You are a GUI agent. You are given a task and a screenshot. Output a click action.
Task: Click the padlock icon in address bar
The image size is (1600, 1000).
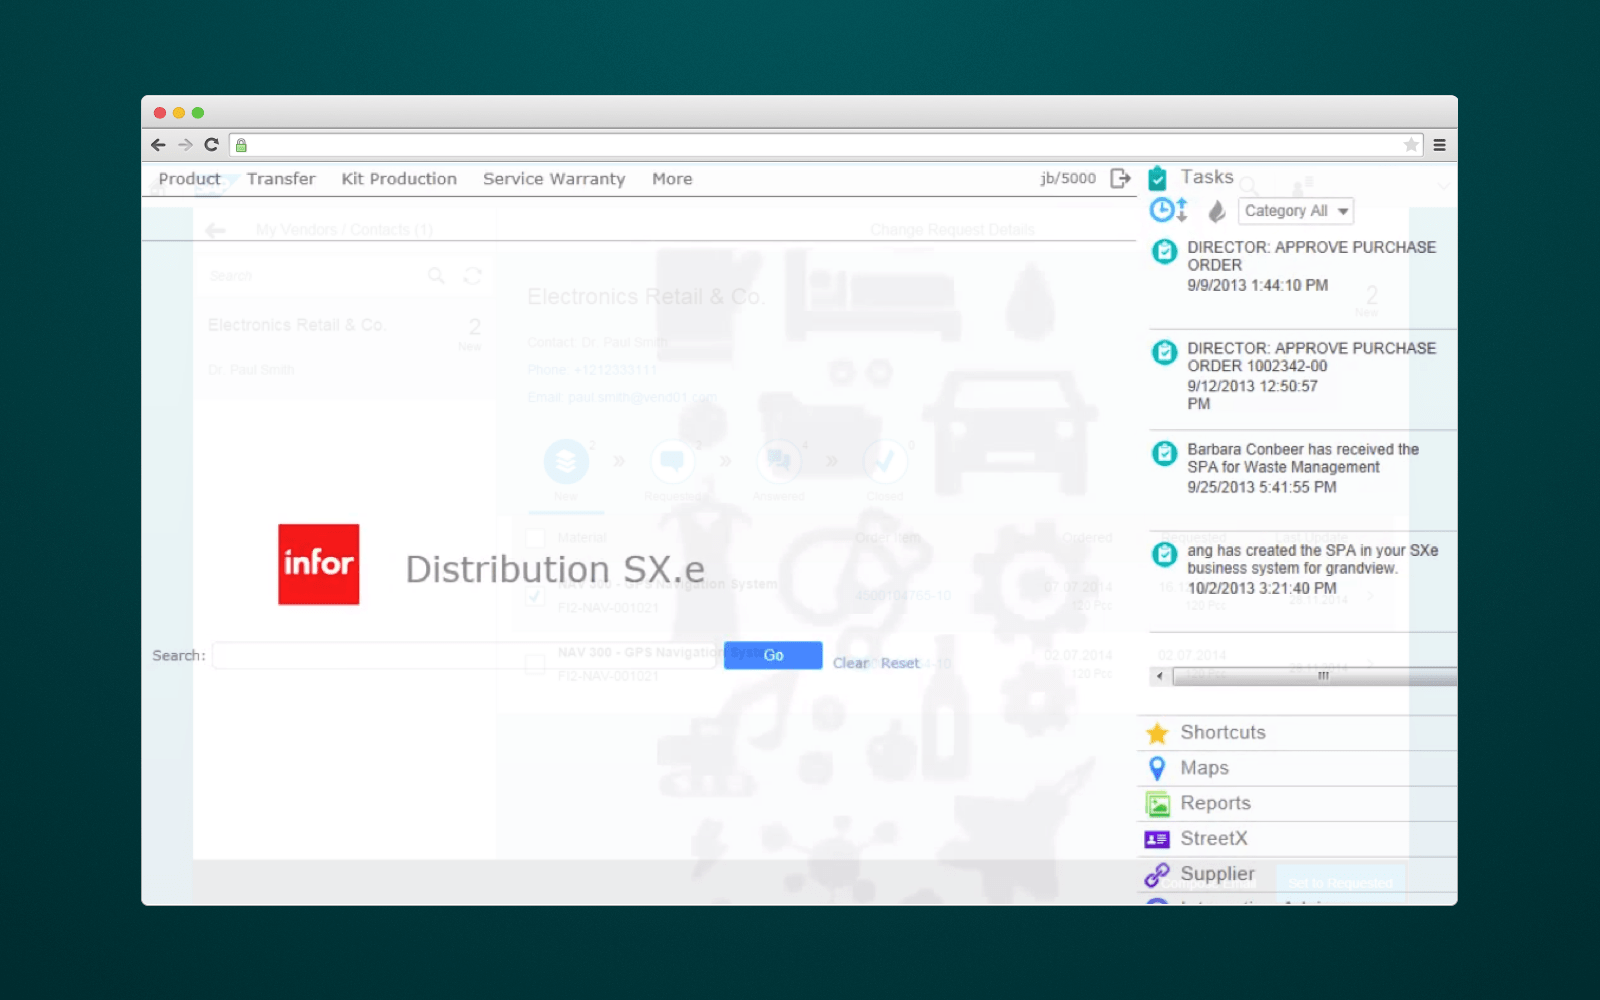coord(241,145)
